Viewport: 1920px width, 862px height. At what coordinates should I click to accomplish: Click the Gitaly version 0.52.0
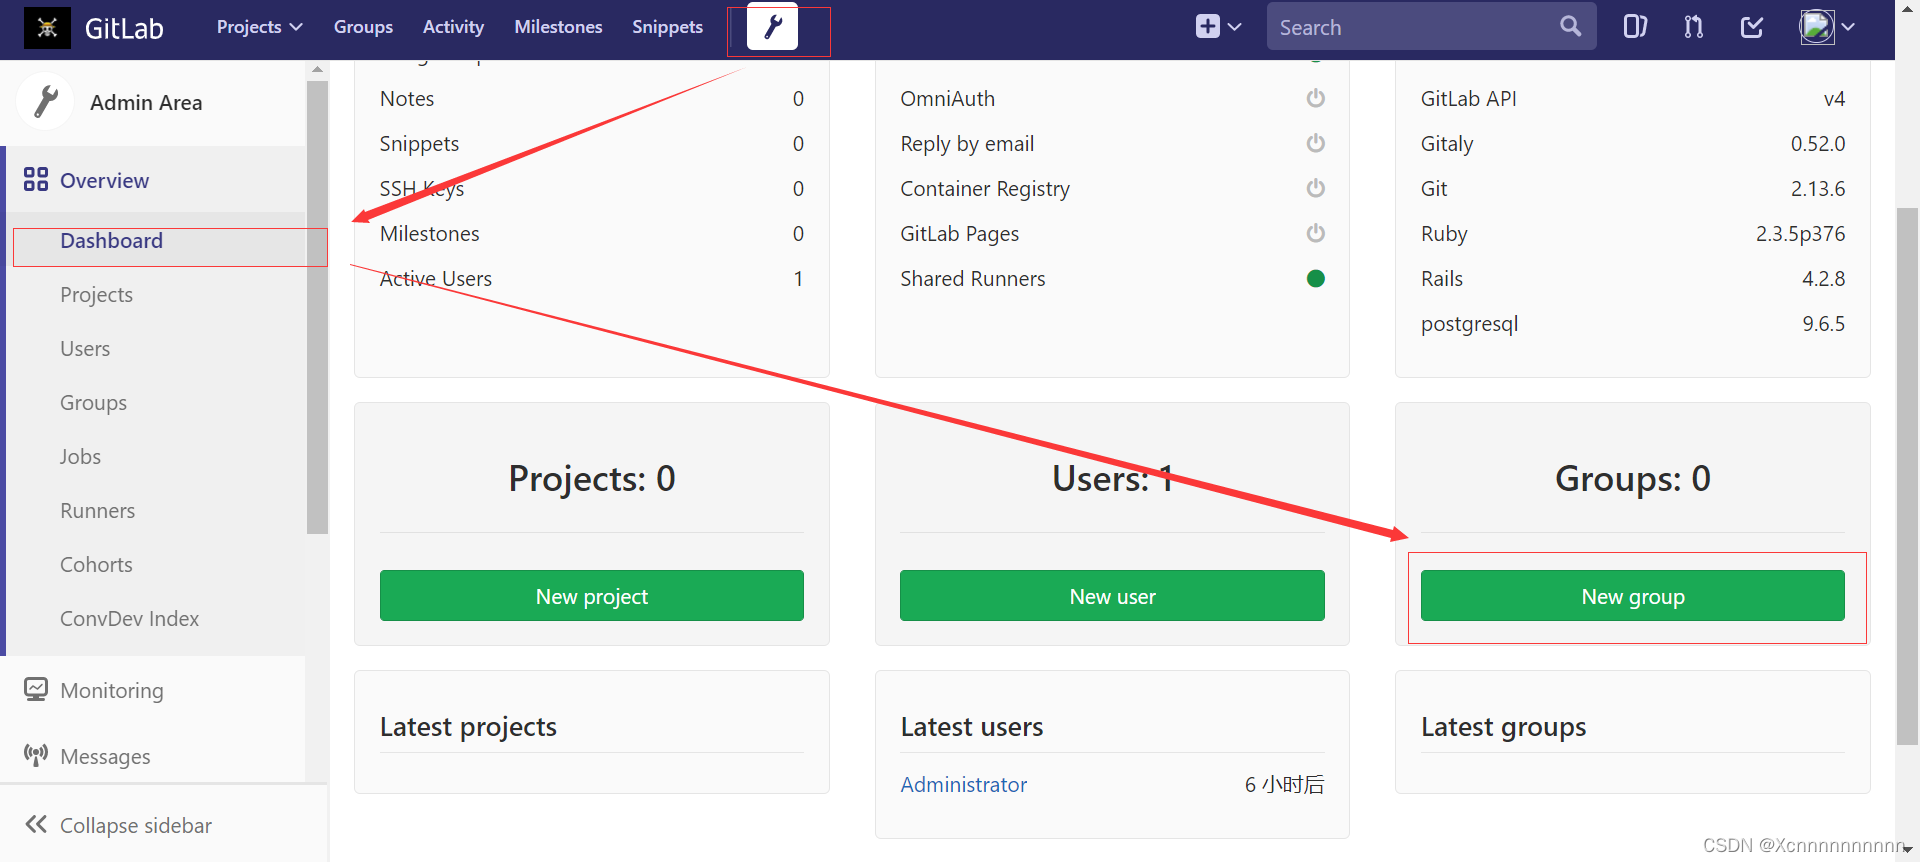(1818, 144)
